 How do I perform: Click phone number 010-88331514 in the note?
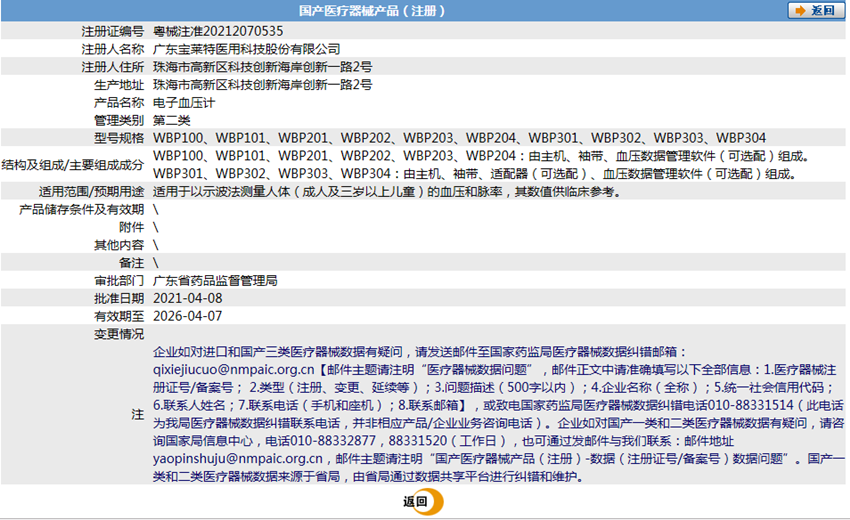(751, 406)
